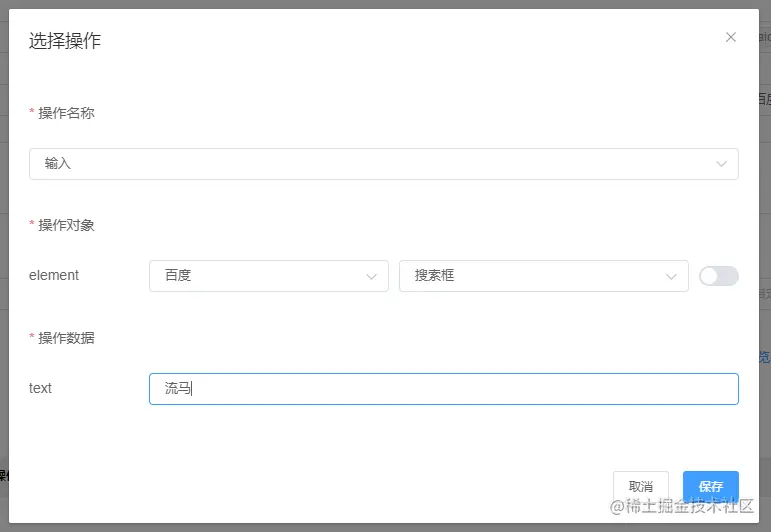Click the element field label
This screenshot has height=532, width=771.
(54, 275)
